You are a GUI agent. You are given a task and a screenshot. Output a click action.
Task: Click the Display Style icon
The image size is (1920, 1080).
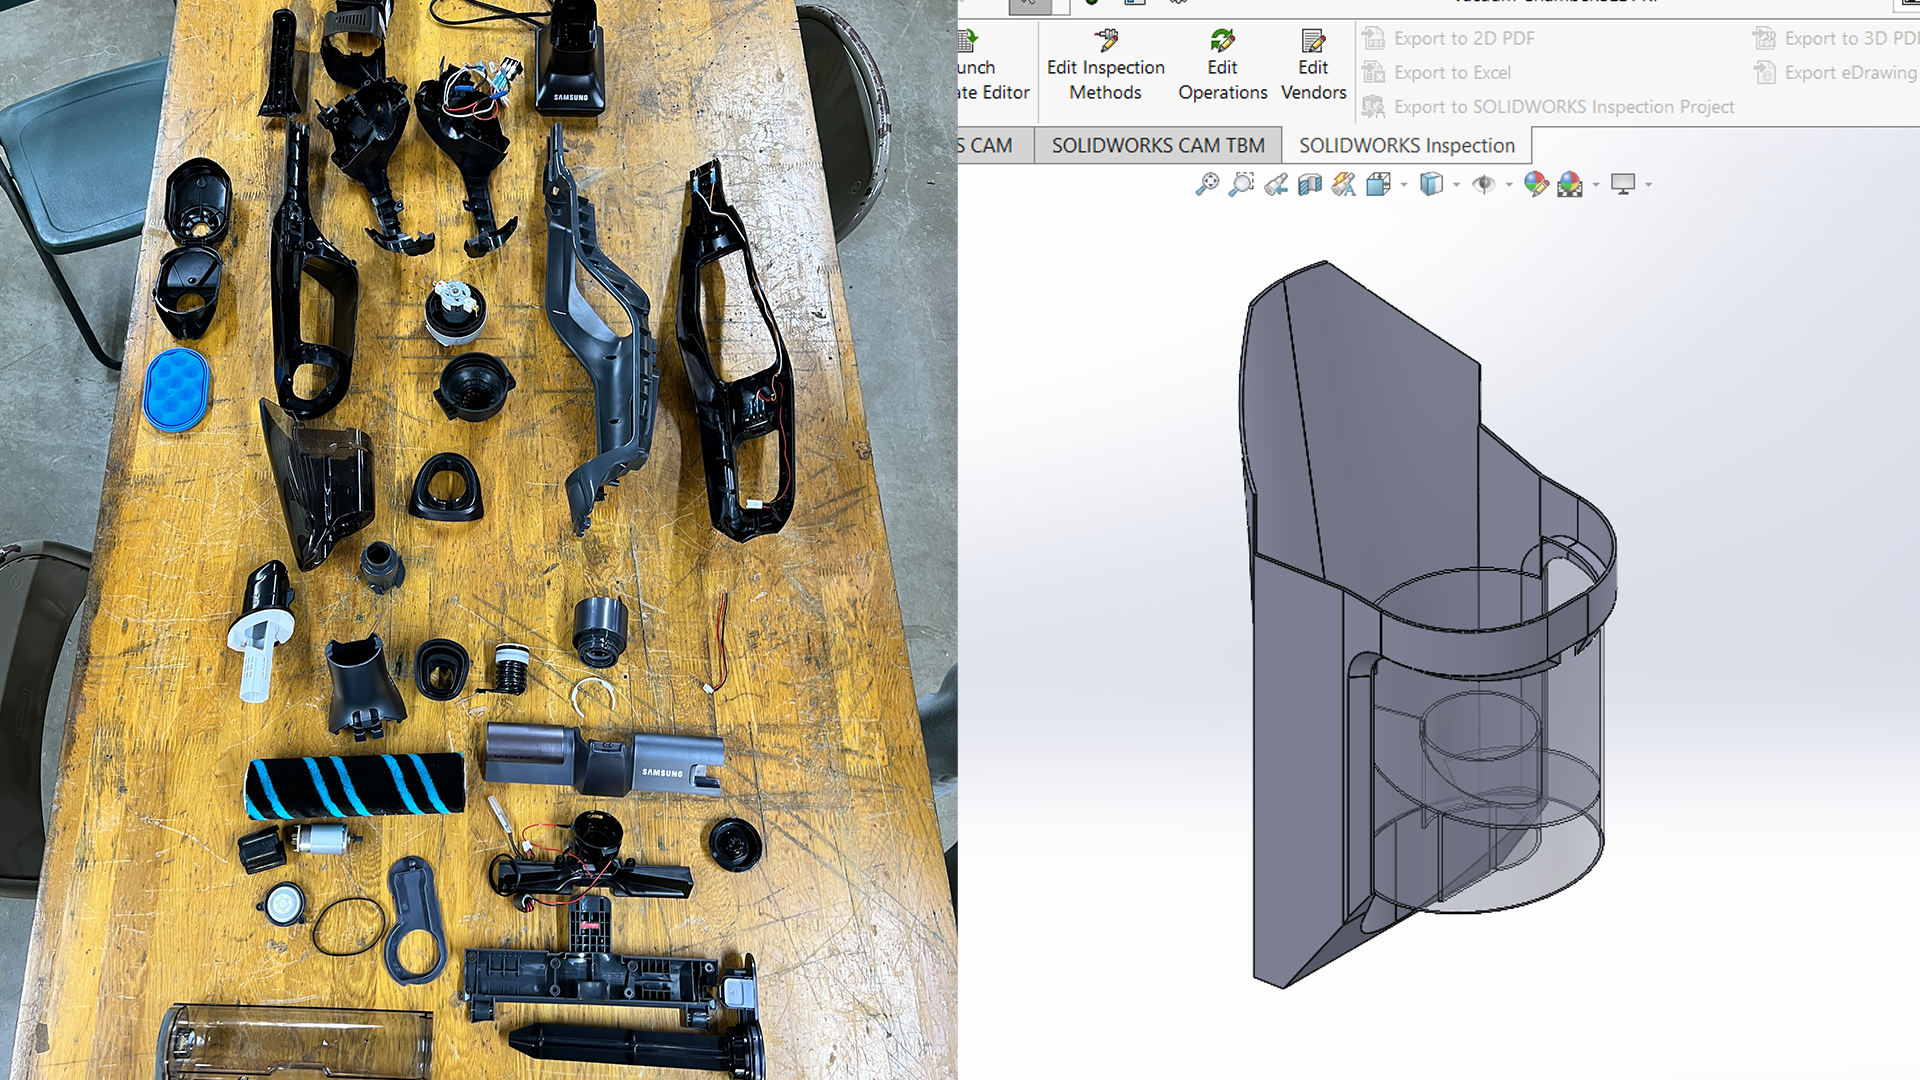pyautogui.click(x=1431, y=185)
